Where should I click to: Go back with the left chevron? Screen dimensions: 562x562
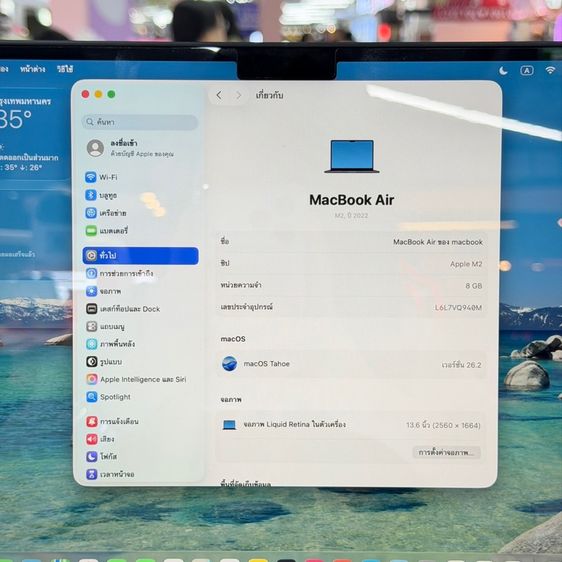pyautogui.click(x=219, y=95)
